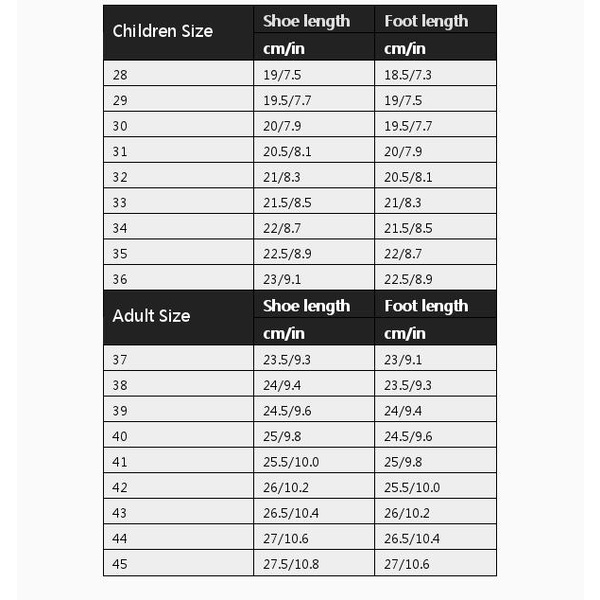Click foot length 22/8.7 in size 35 row
This screenshot has height=600, width=600.
(x=435, y=252)
